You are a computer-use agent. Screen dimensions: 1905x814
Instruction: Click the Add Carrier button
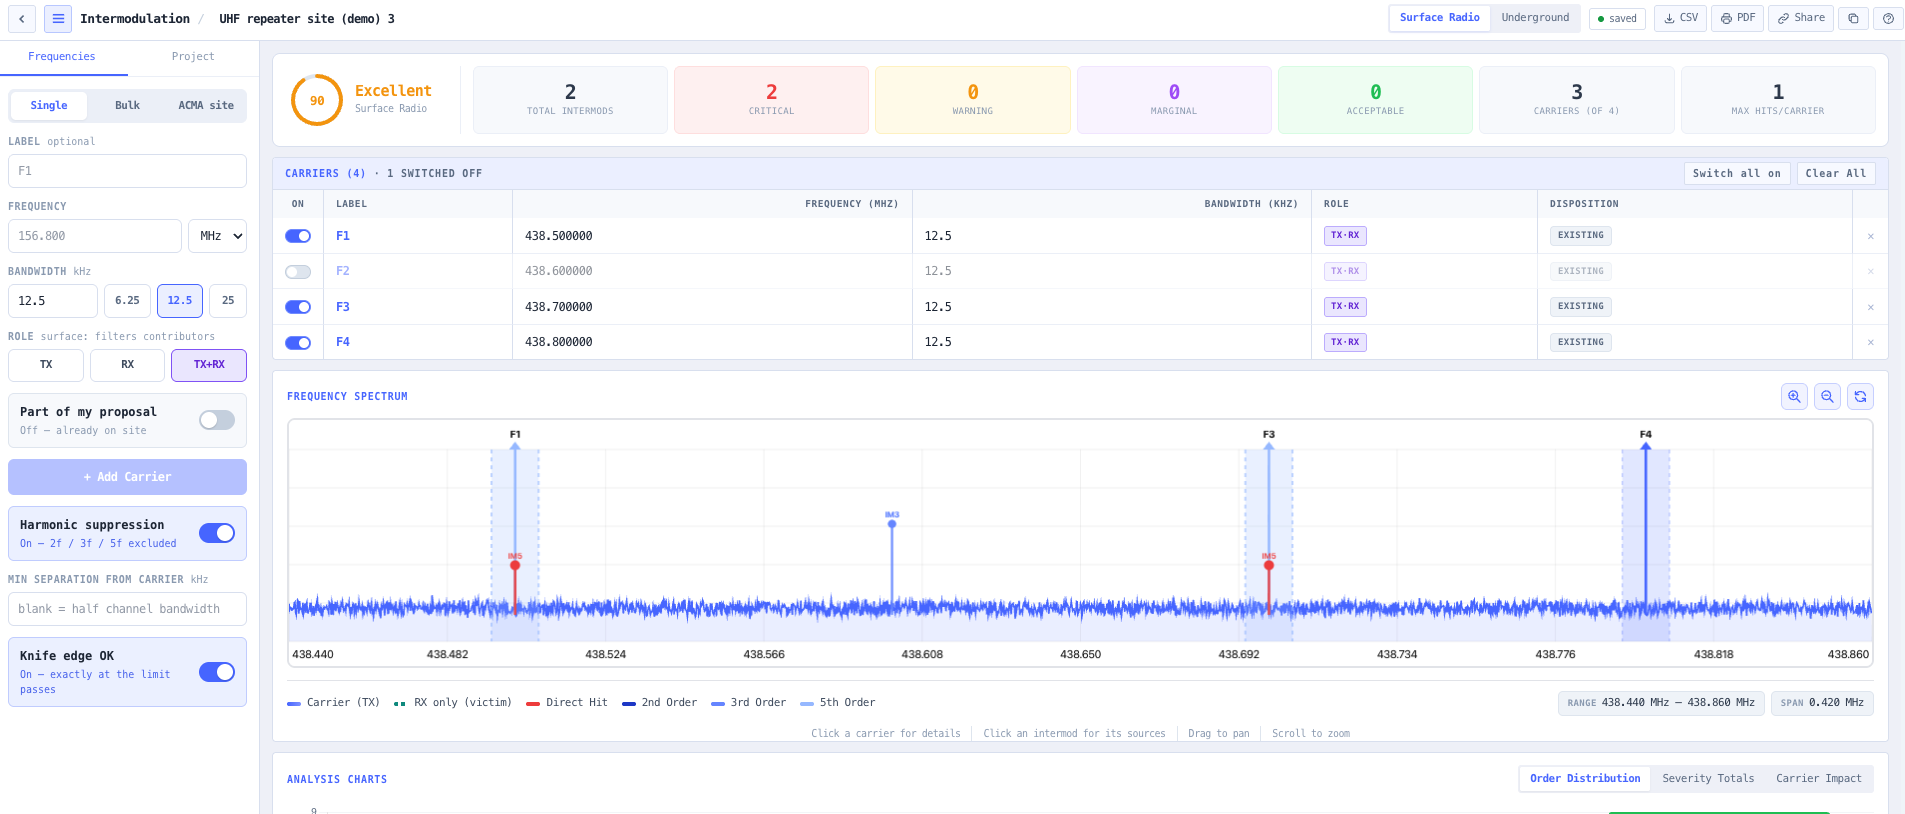point(127,477)
